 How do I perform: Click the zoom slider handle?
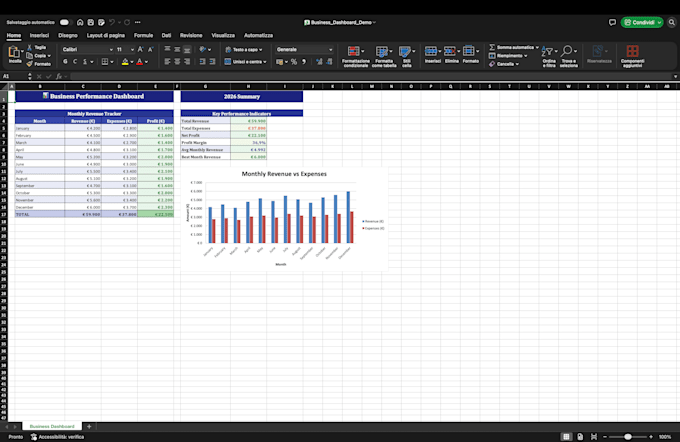coord(628,437)
